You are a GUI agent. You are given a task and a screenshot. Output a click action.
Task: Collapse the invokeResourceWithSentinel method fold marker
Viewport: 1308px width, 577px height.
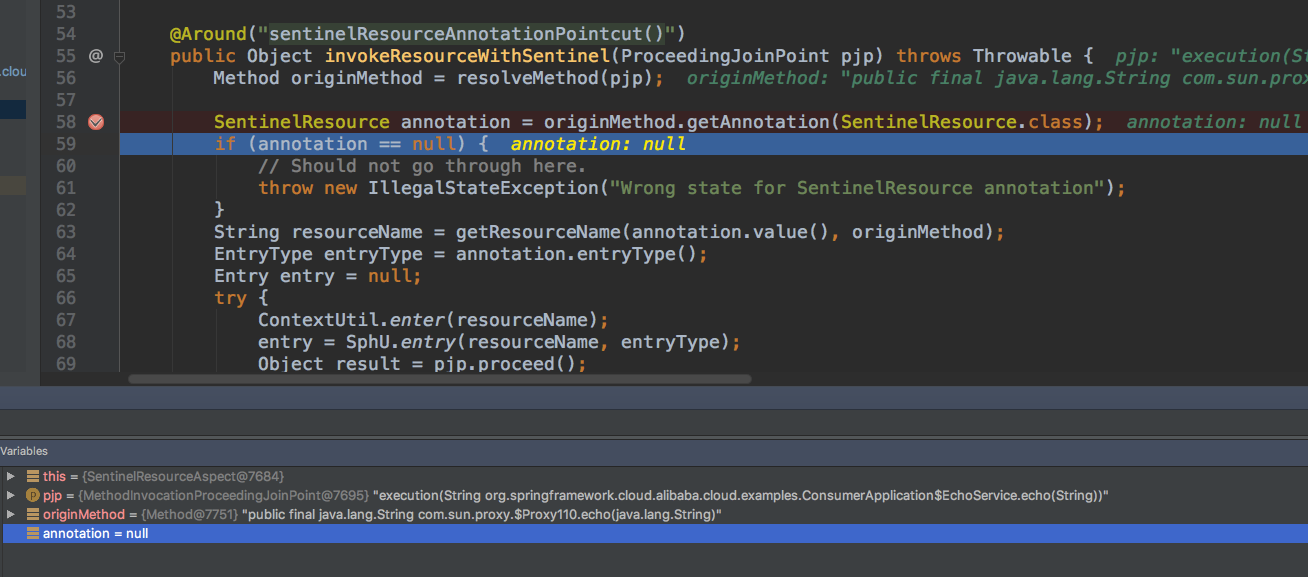pos(119,56)
